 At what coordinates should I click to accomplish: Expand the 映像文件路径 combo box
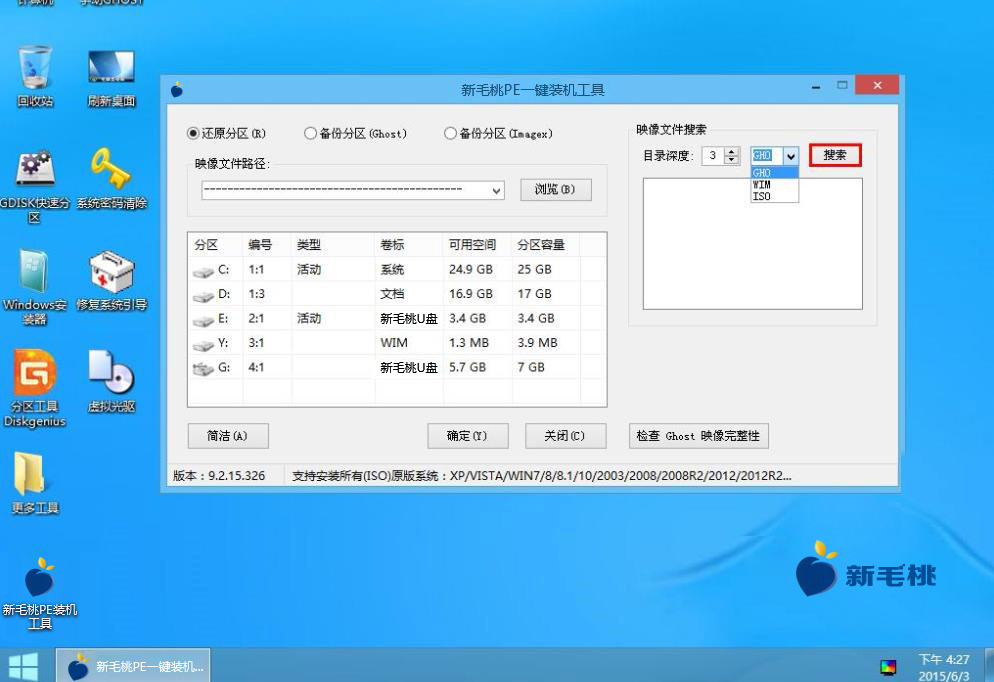[496, 190]
